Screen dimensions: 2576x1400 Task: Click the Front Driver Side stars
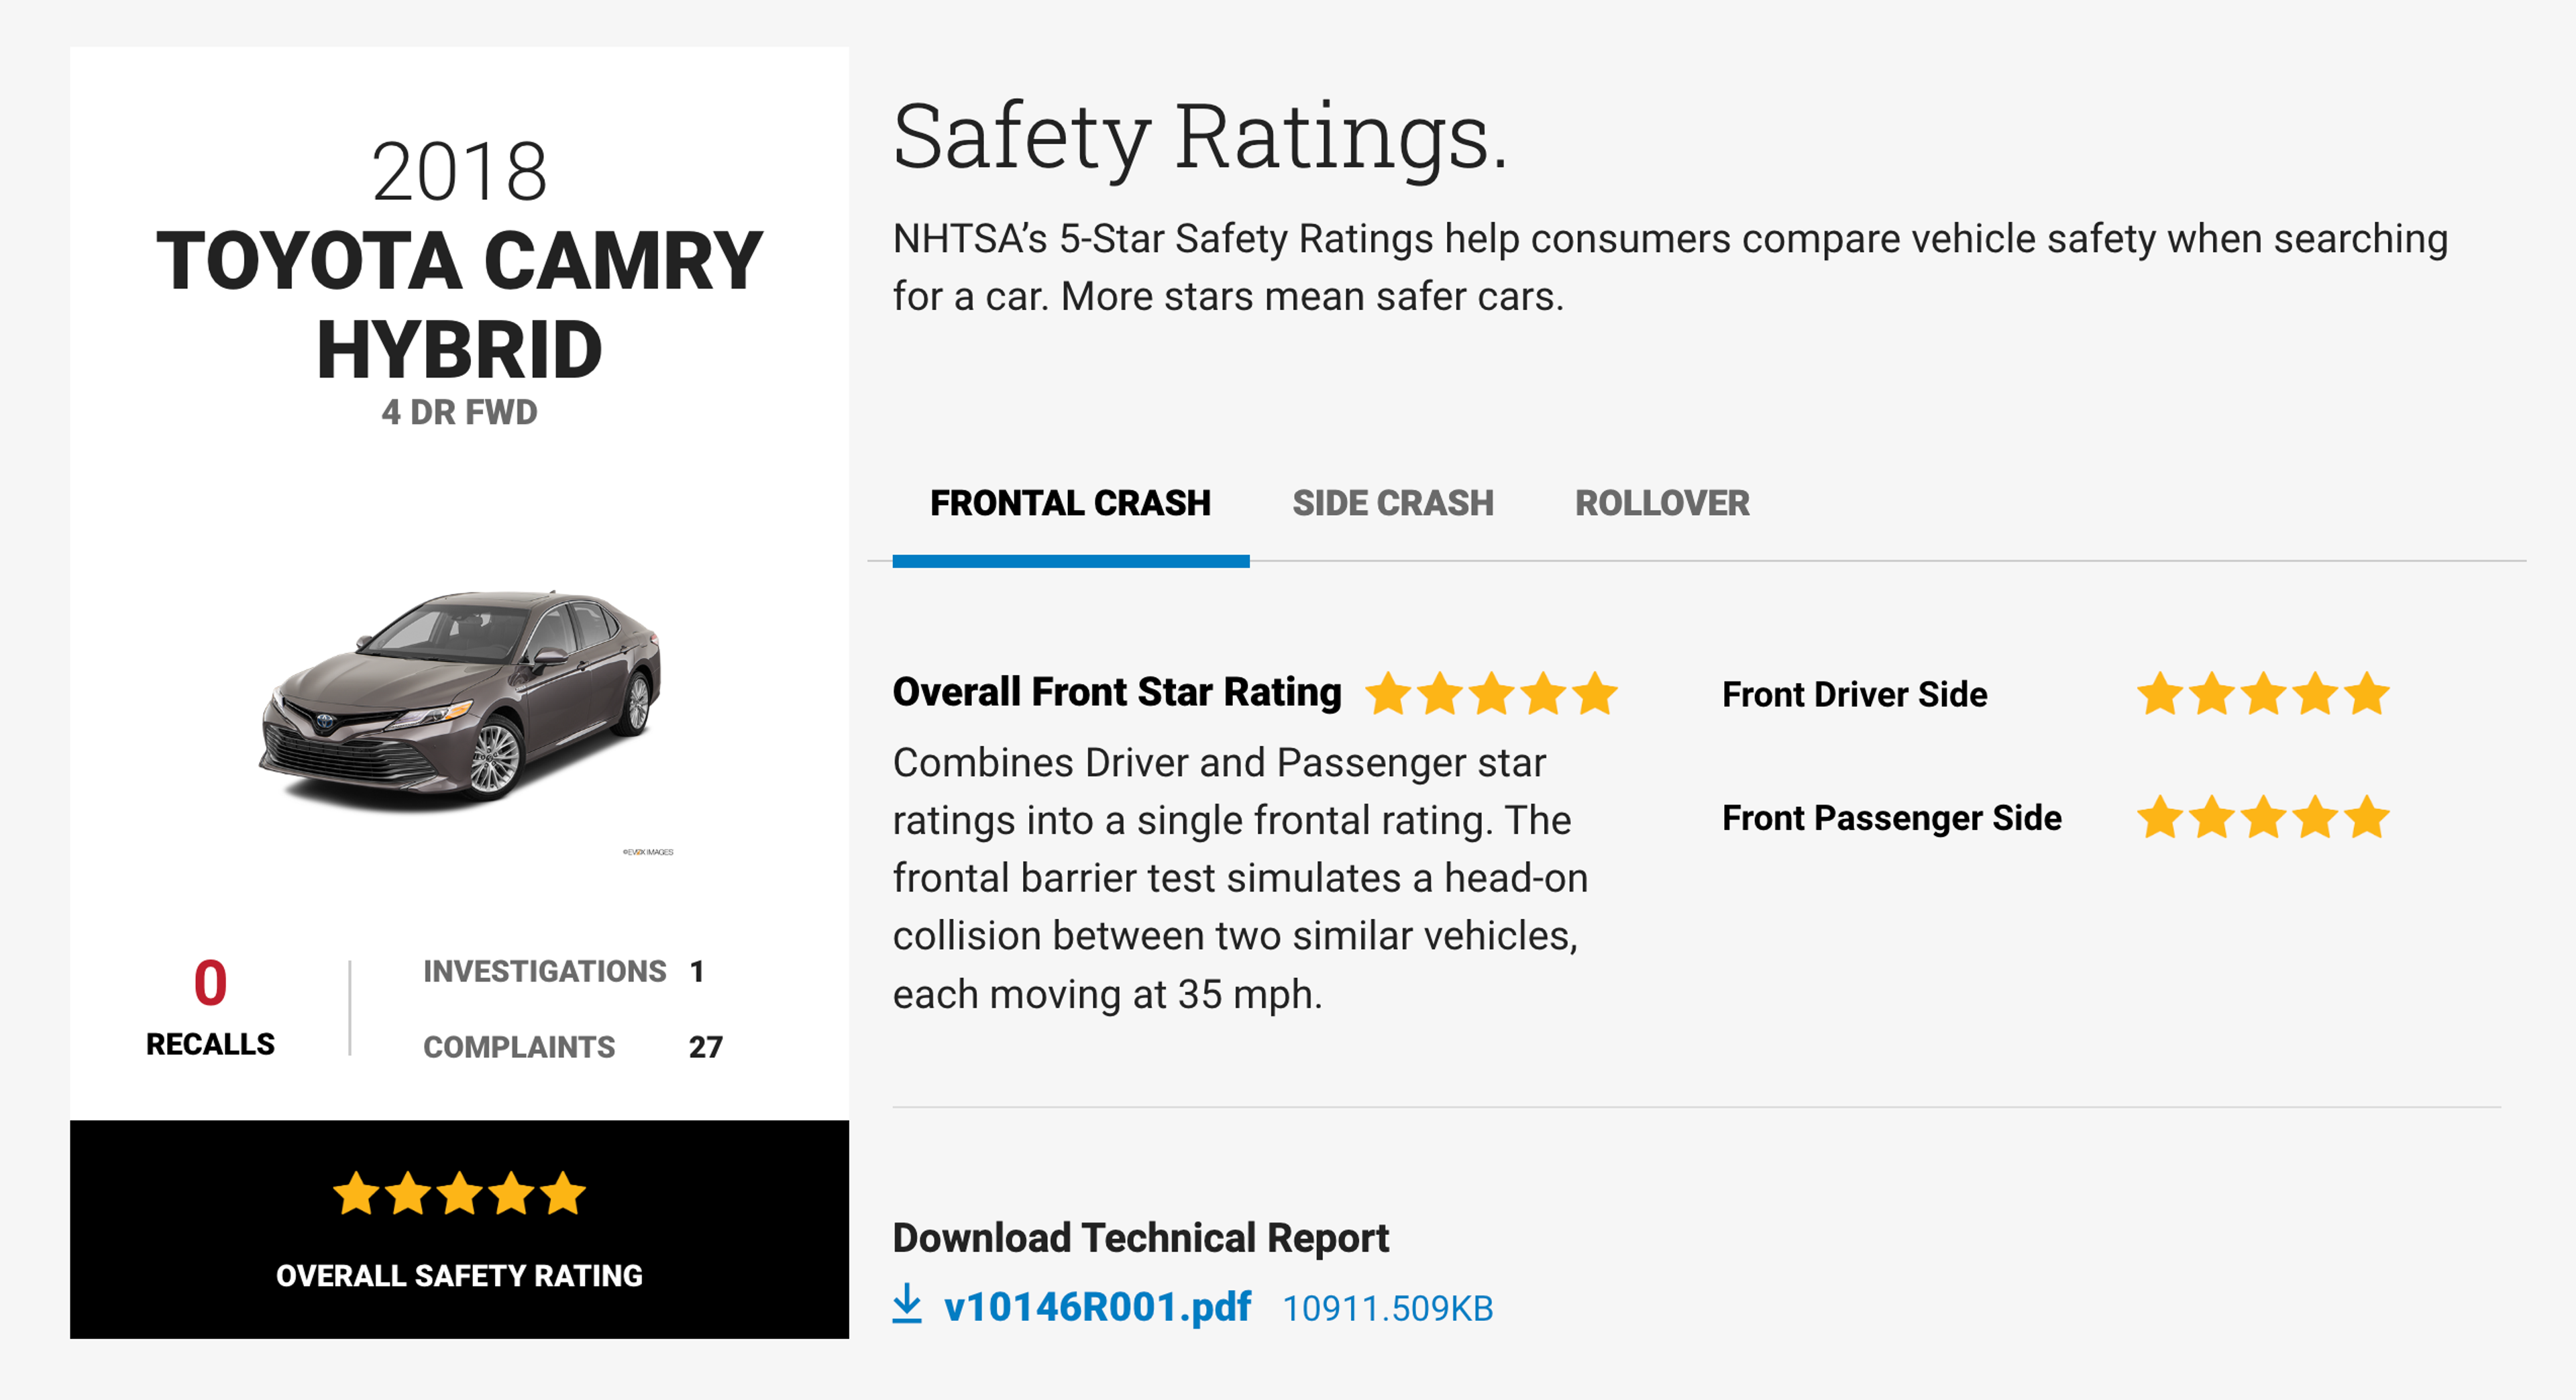2263,694
